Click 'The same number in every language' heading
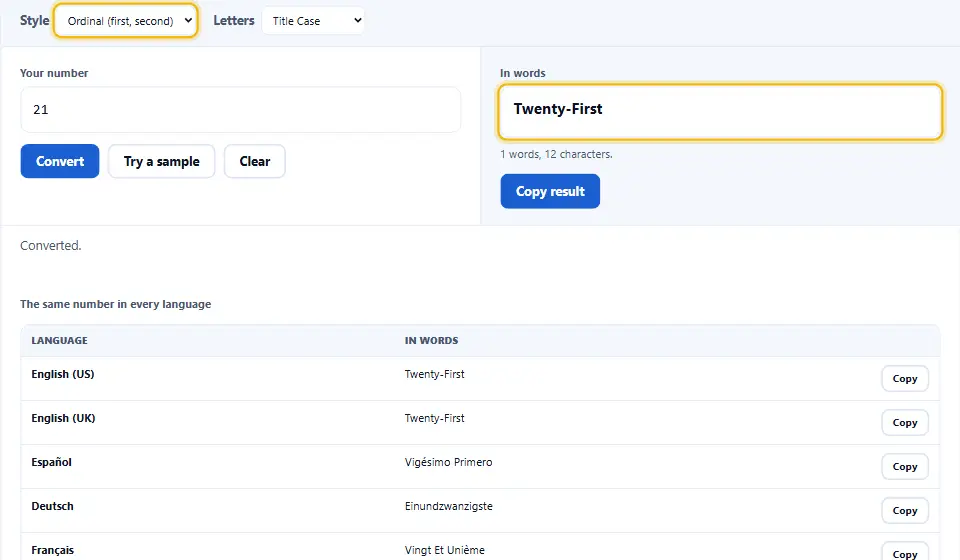Viewport: 960px width, 560px height. 115,304
